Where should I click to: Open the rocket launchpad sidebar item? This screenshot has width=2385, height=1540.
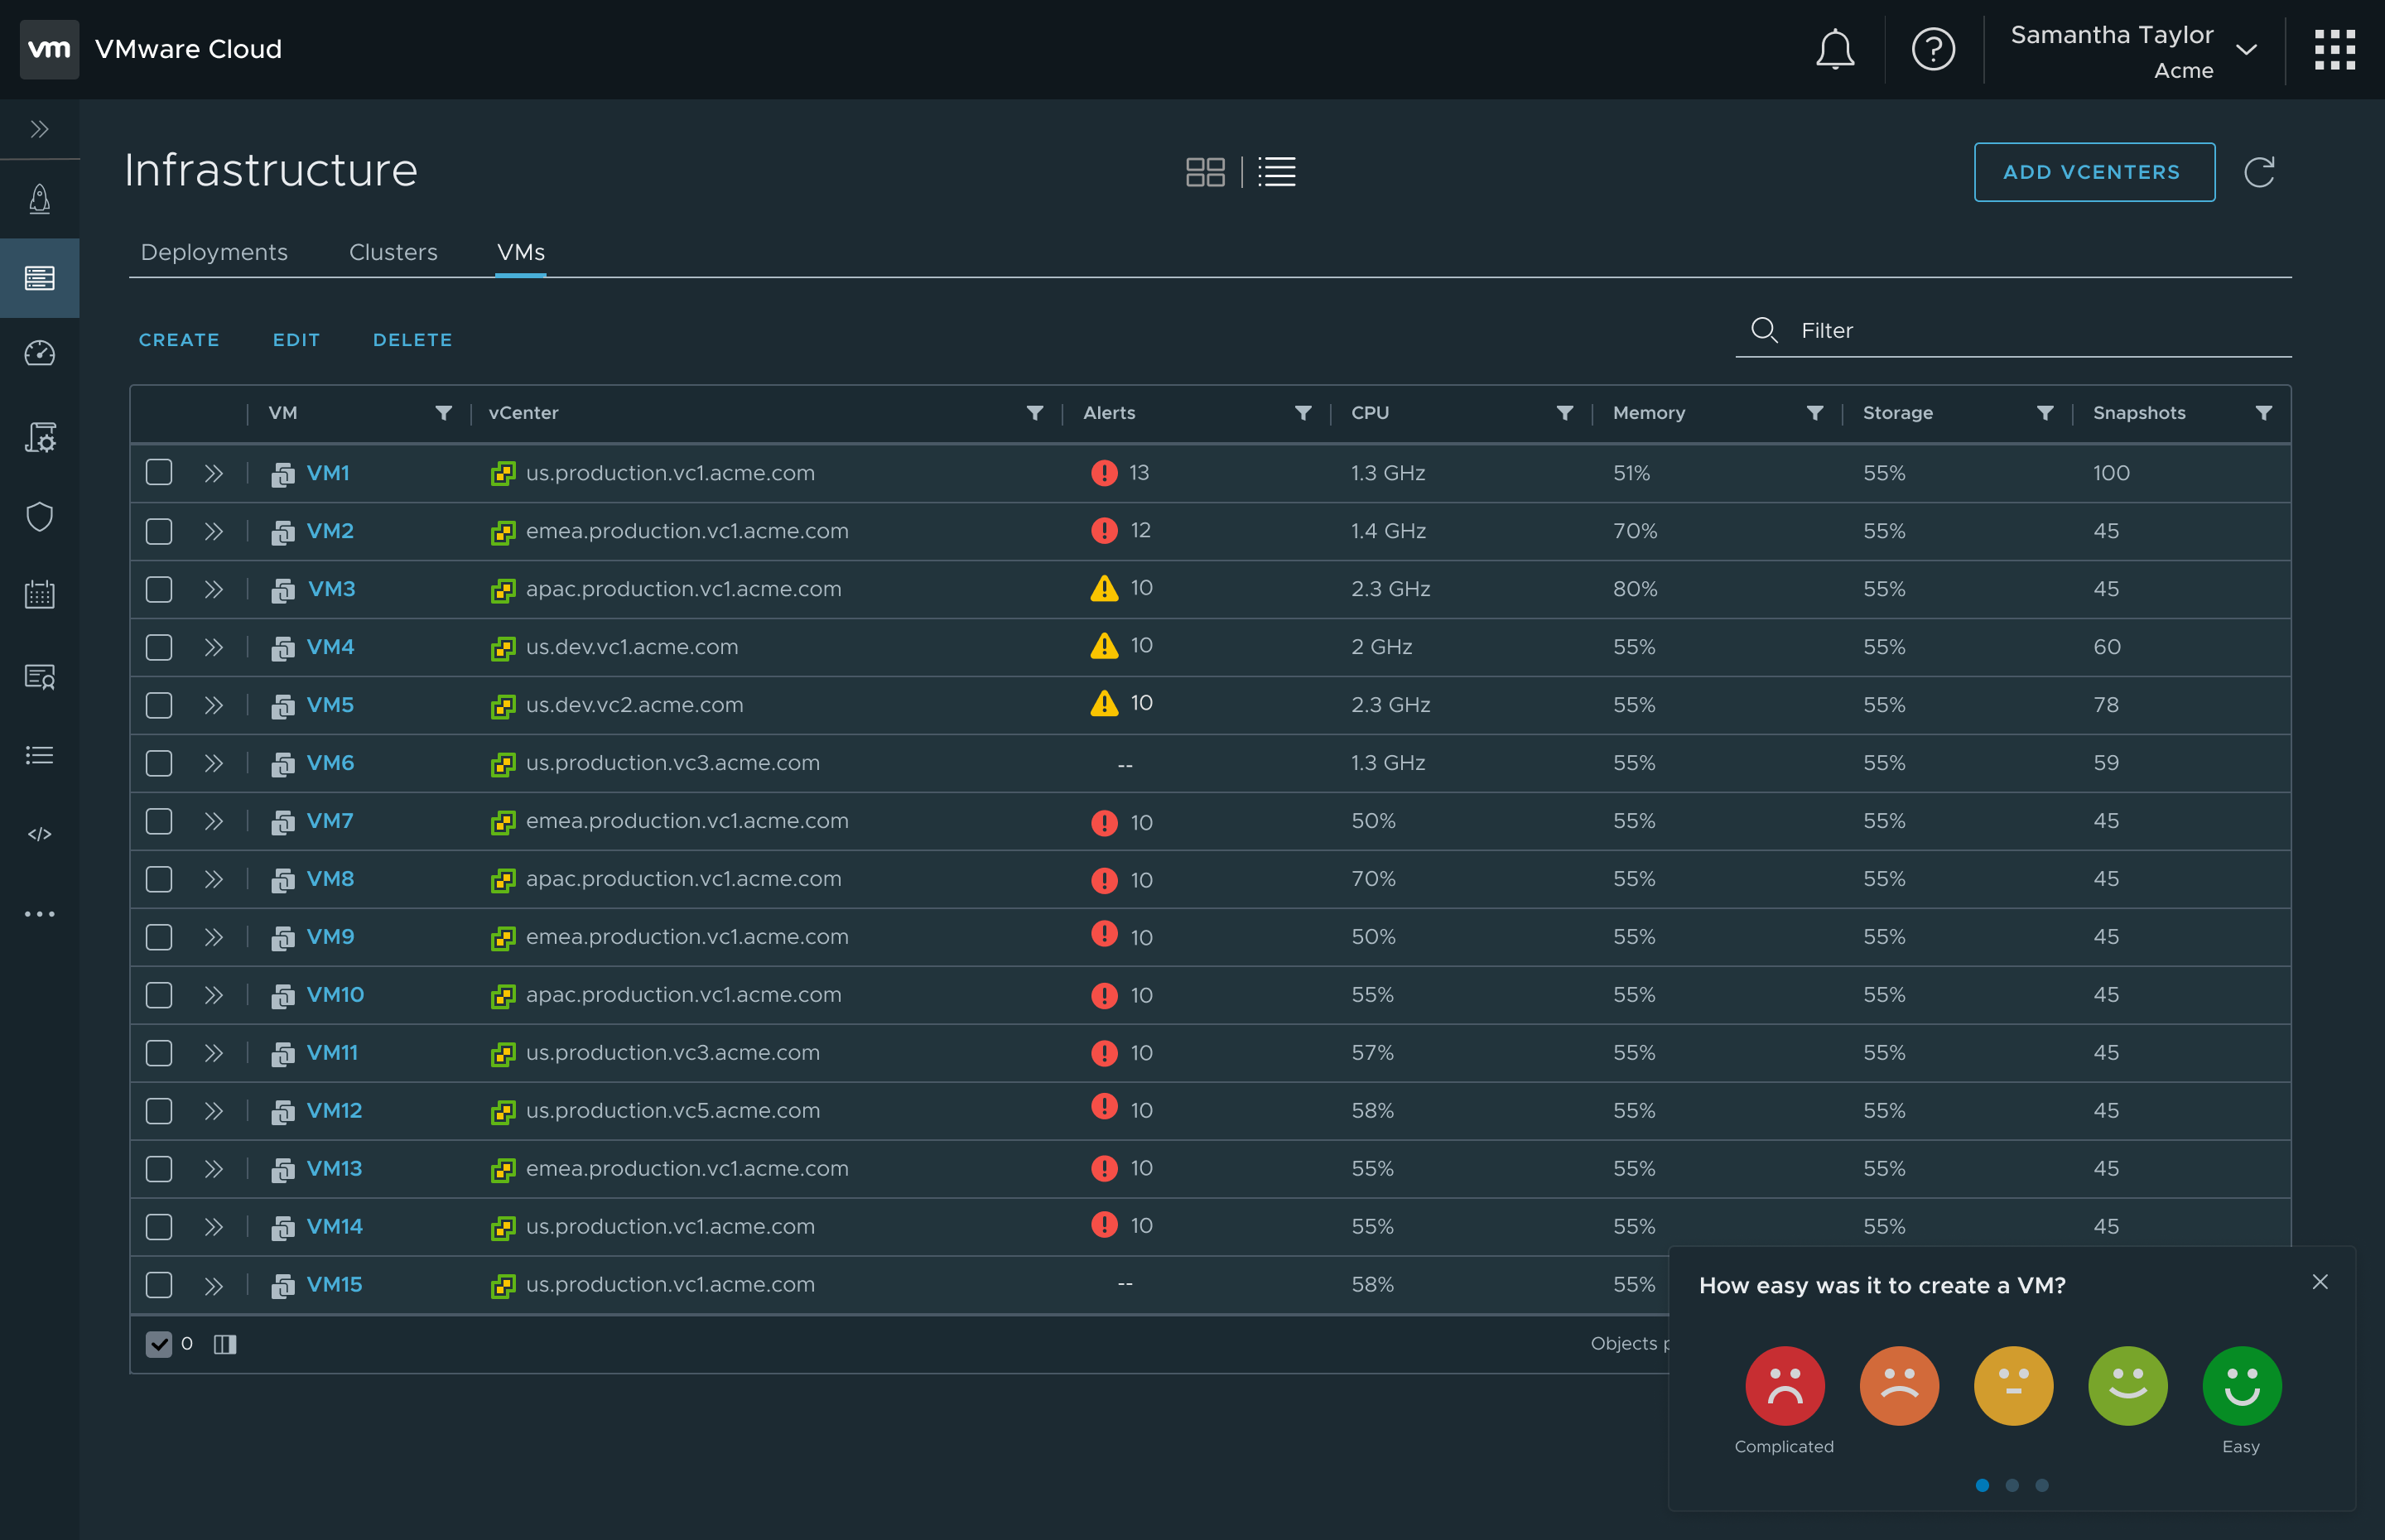click(x=40, y=199)
